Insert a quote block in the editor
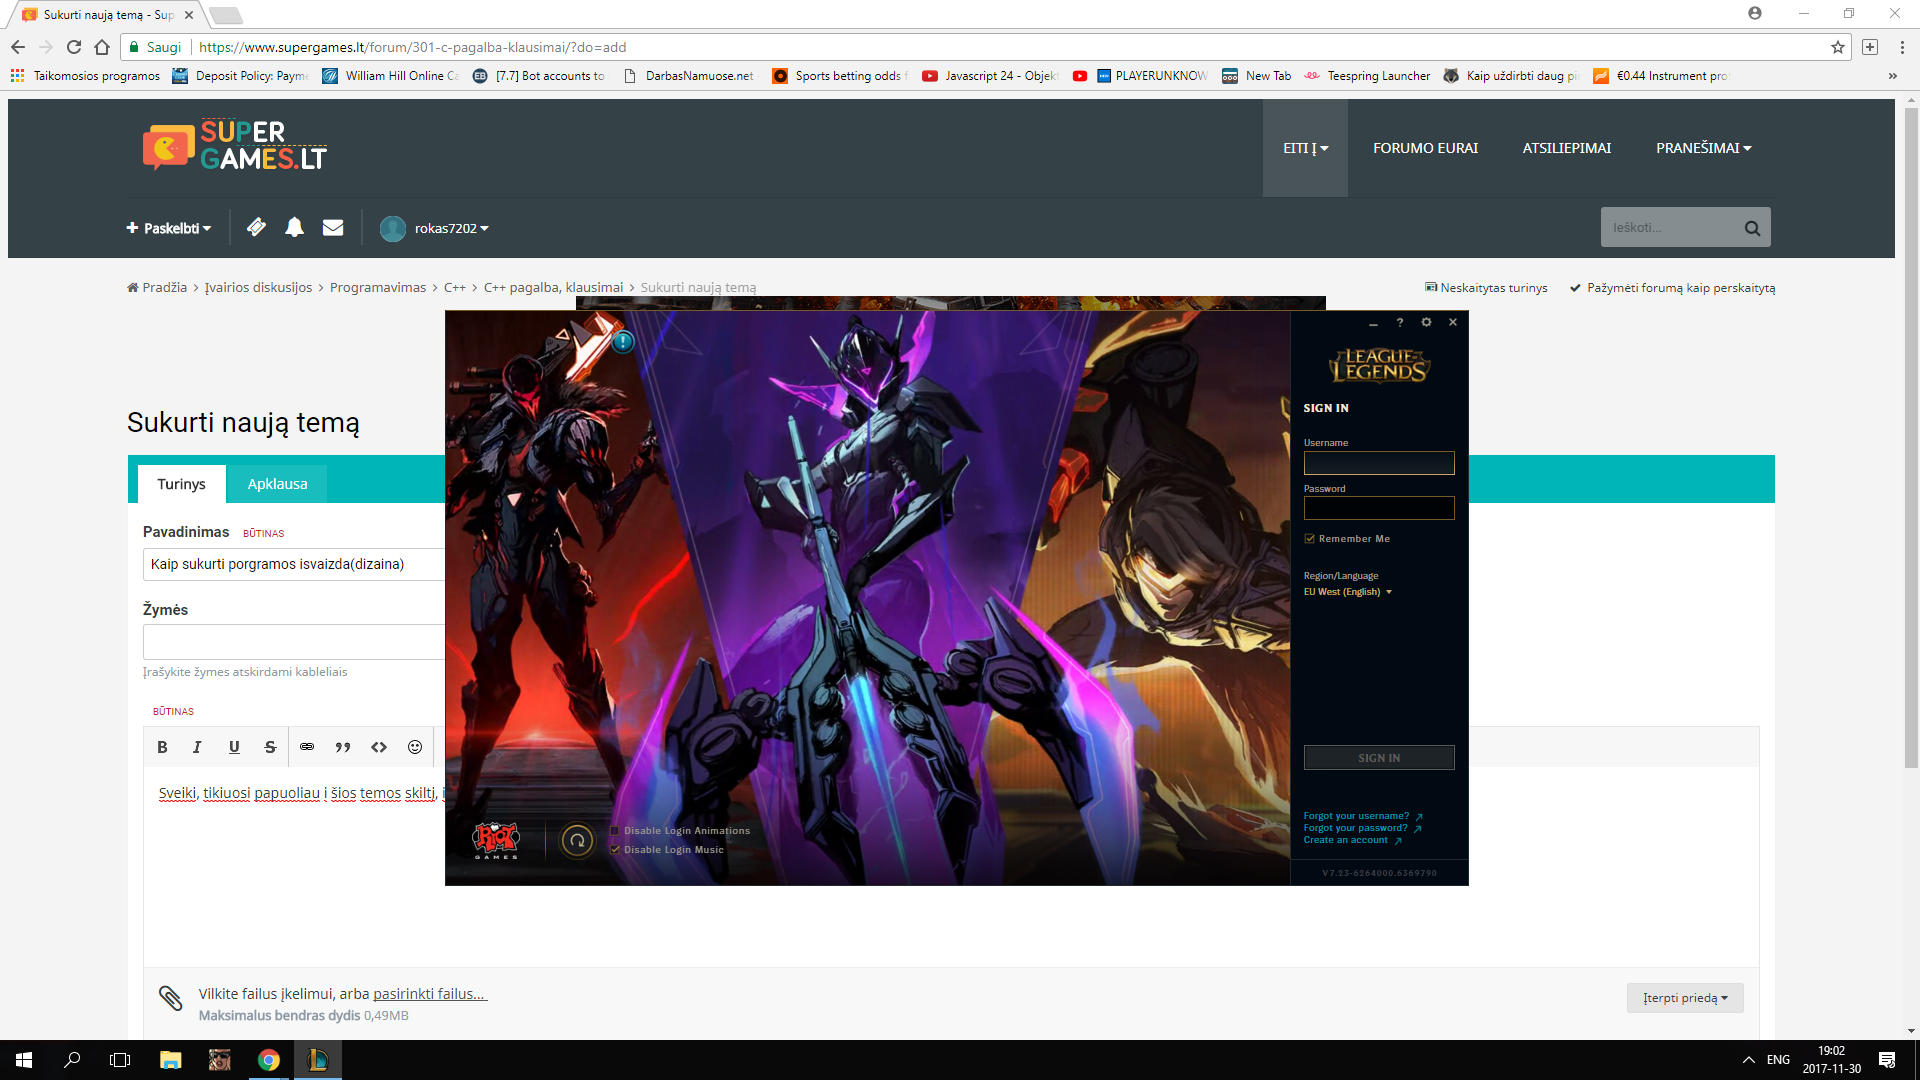1920x1080 pixels. tap(343, 747)
